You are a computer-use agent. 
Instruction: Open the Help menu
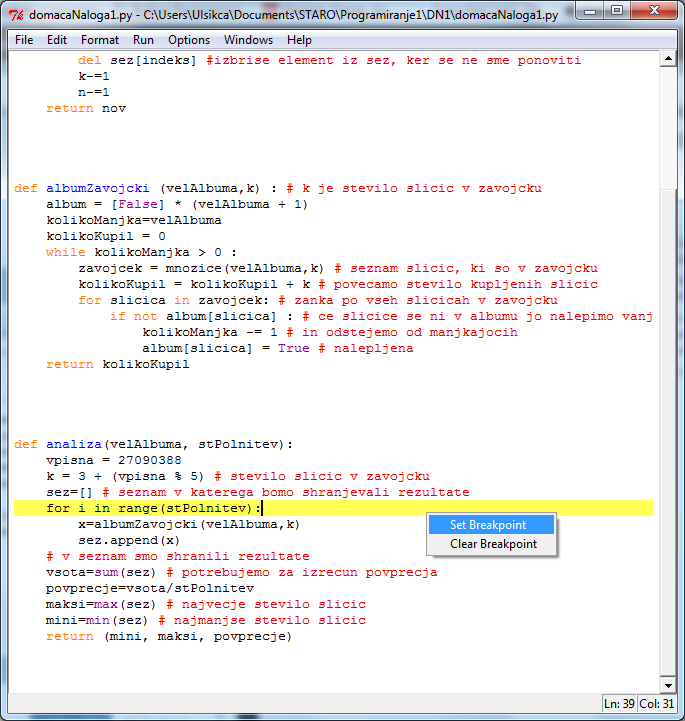(299, 40)
